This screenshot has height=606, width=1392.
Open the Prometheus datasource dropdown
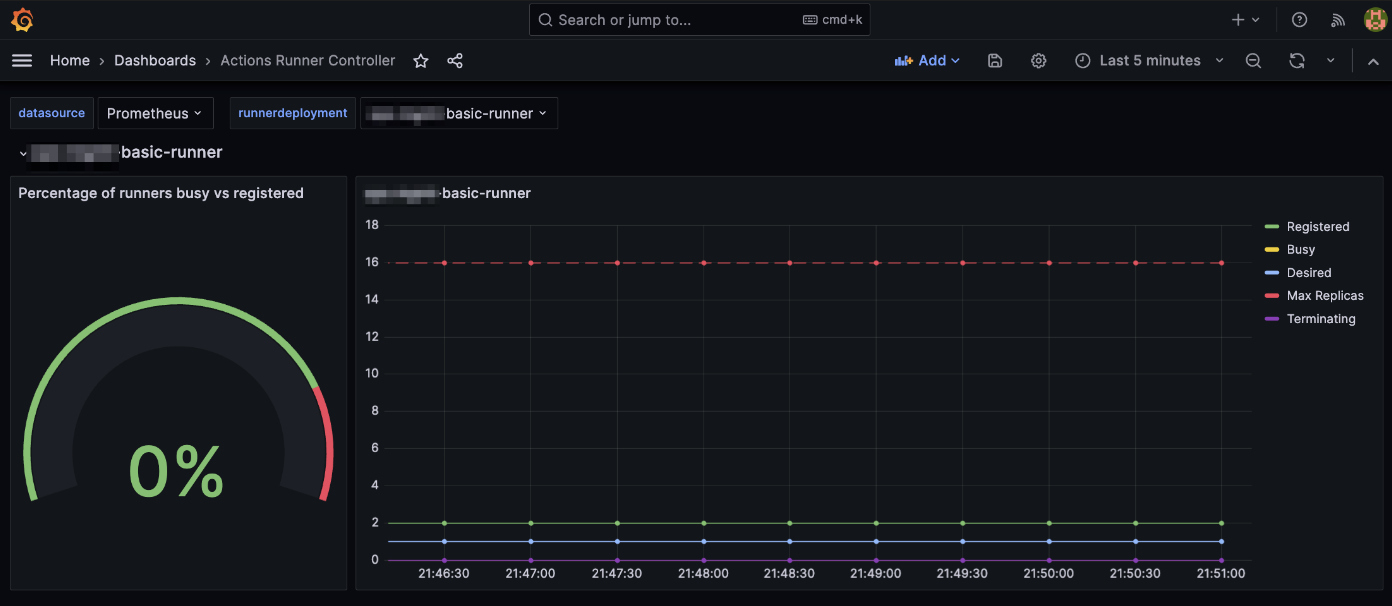pyautogui.click(x=155, y=113)
